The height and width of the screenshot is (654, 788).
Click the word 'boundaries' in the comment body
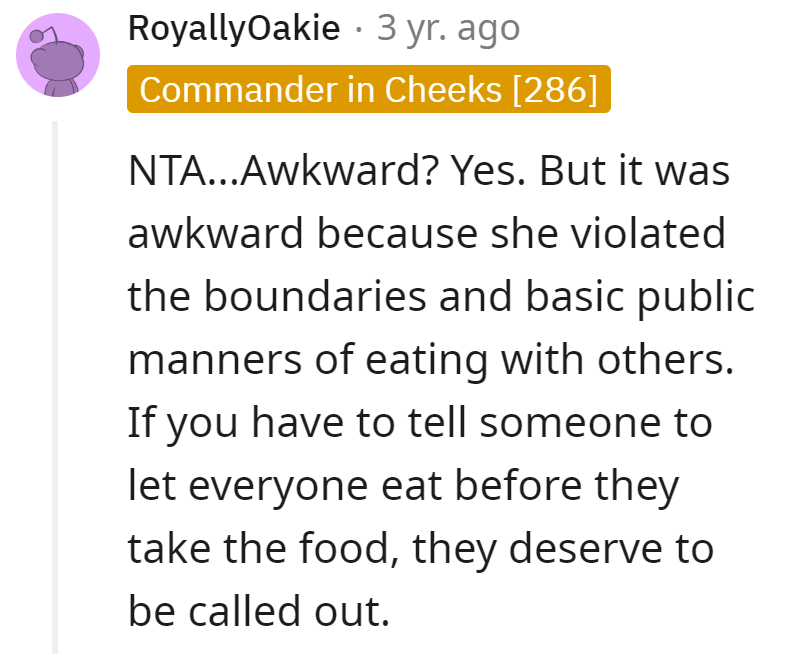315,297
